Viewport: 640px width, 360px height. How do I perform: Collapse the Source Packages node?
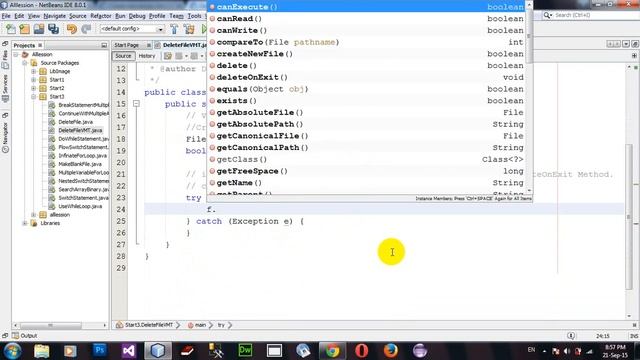click(25, 63)
